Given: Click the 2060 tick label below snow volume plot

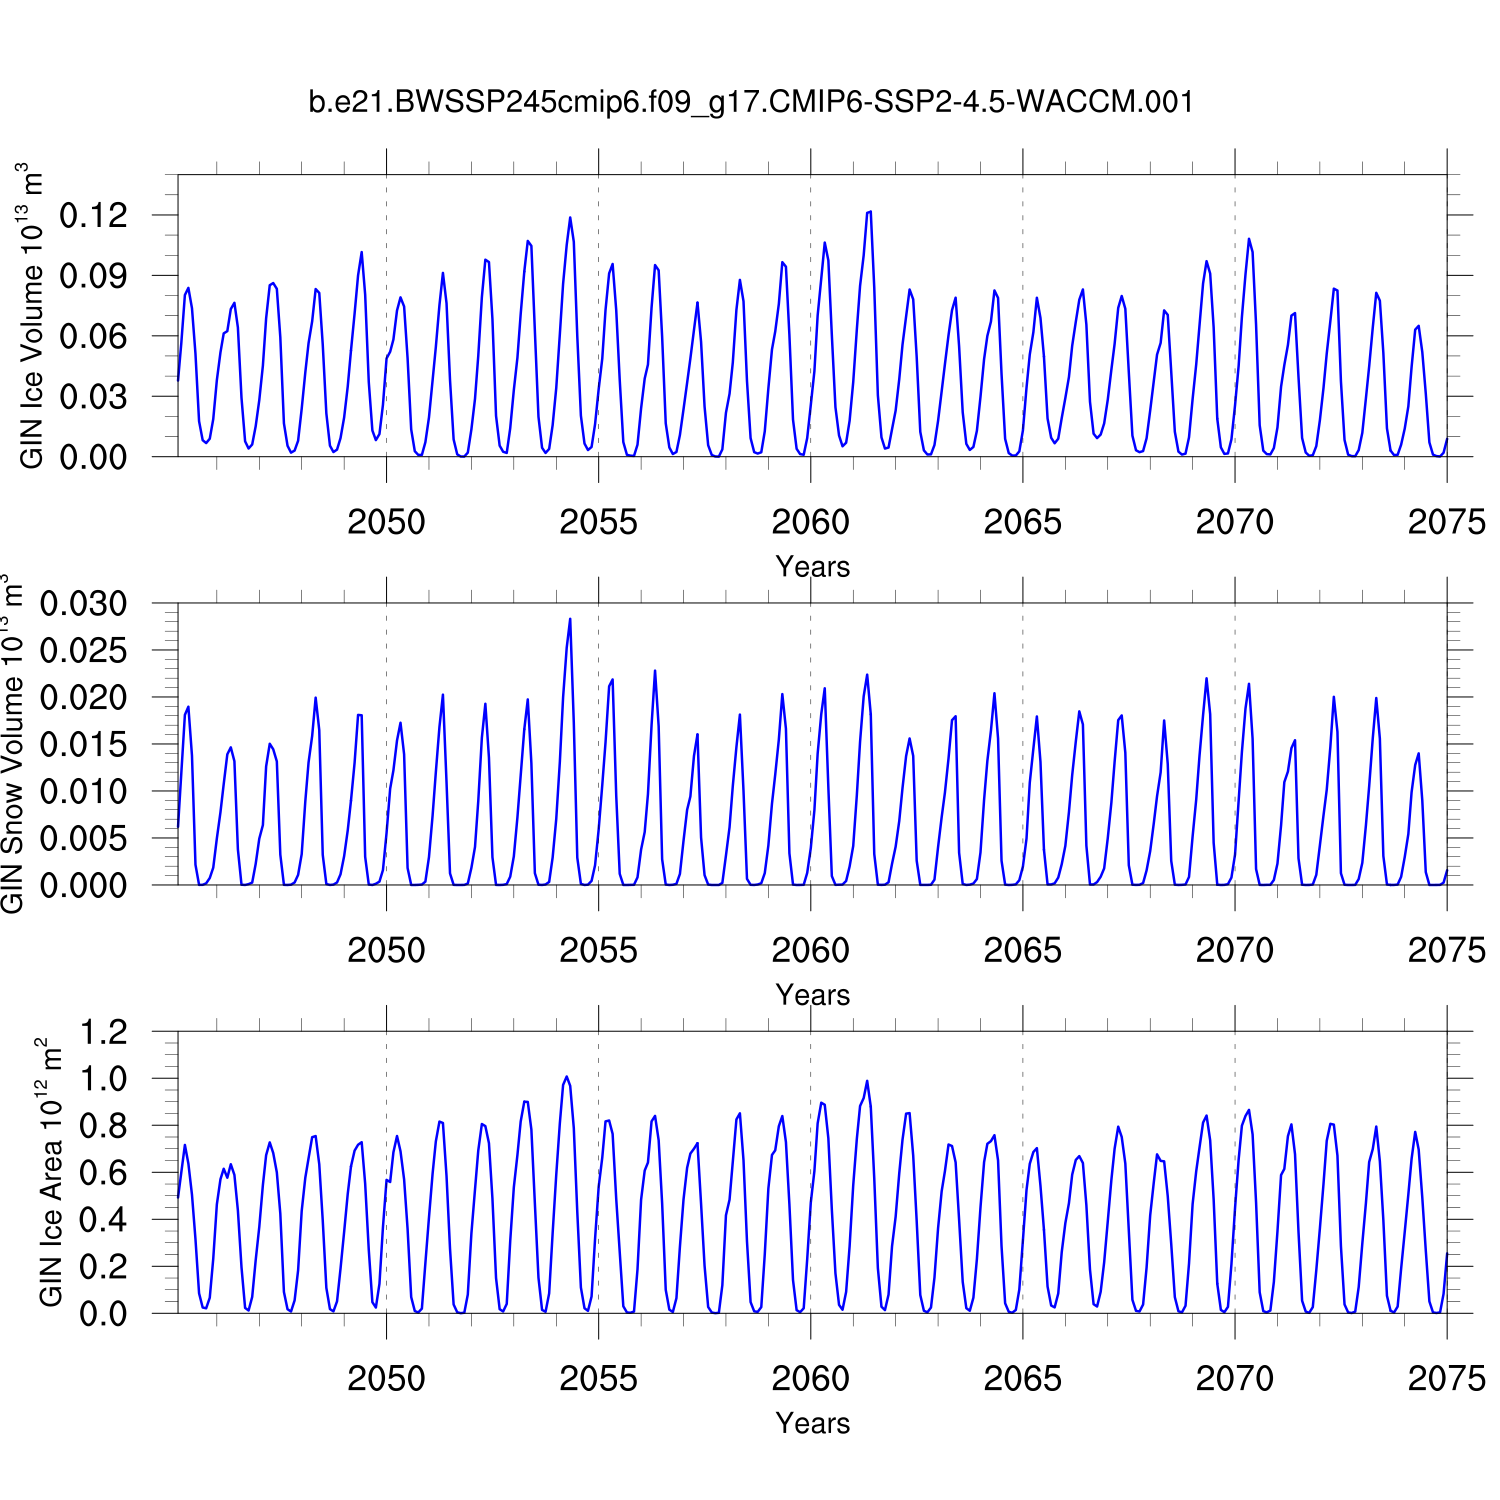Looking at the screenshot, I should [810, 950].
